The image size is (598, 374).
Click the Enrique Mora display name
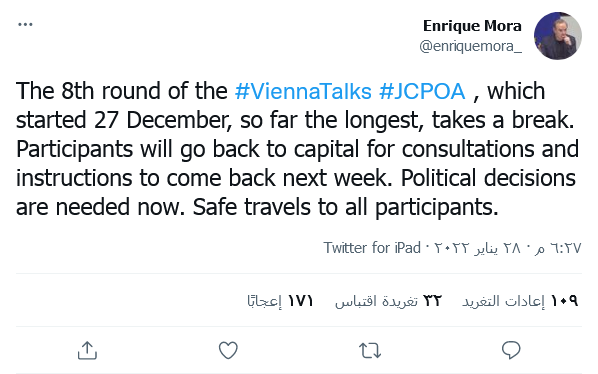point(472,26)
